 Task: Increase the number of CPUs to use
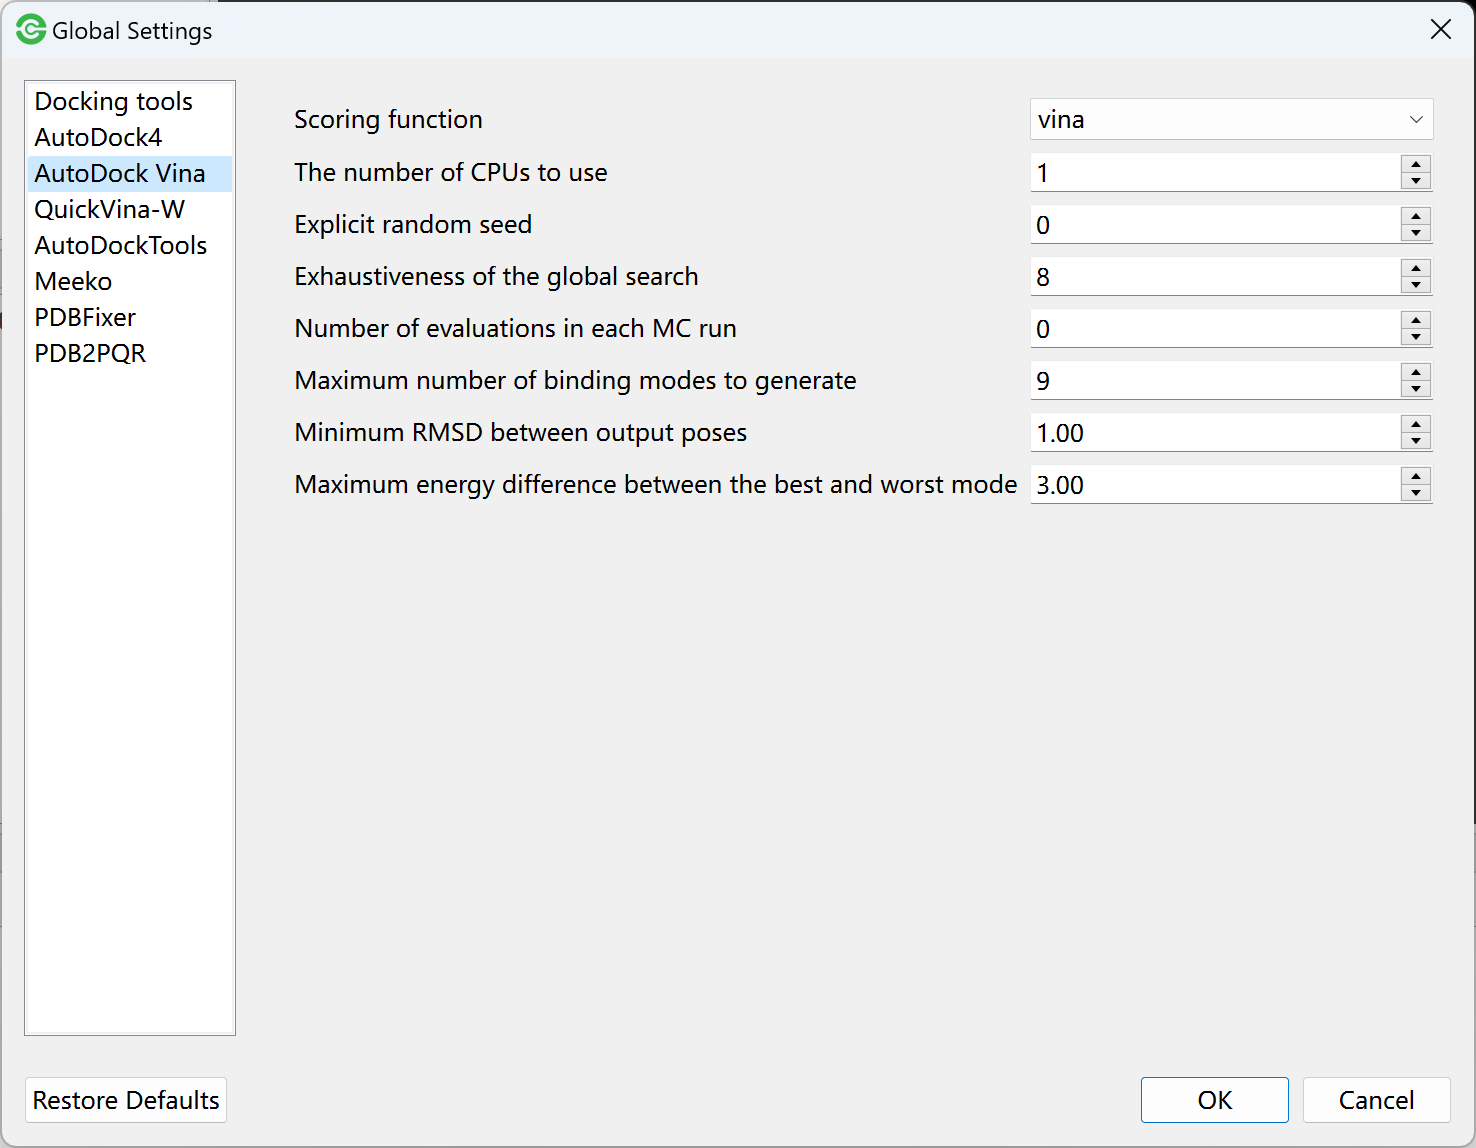pos(1416,164)
